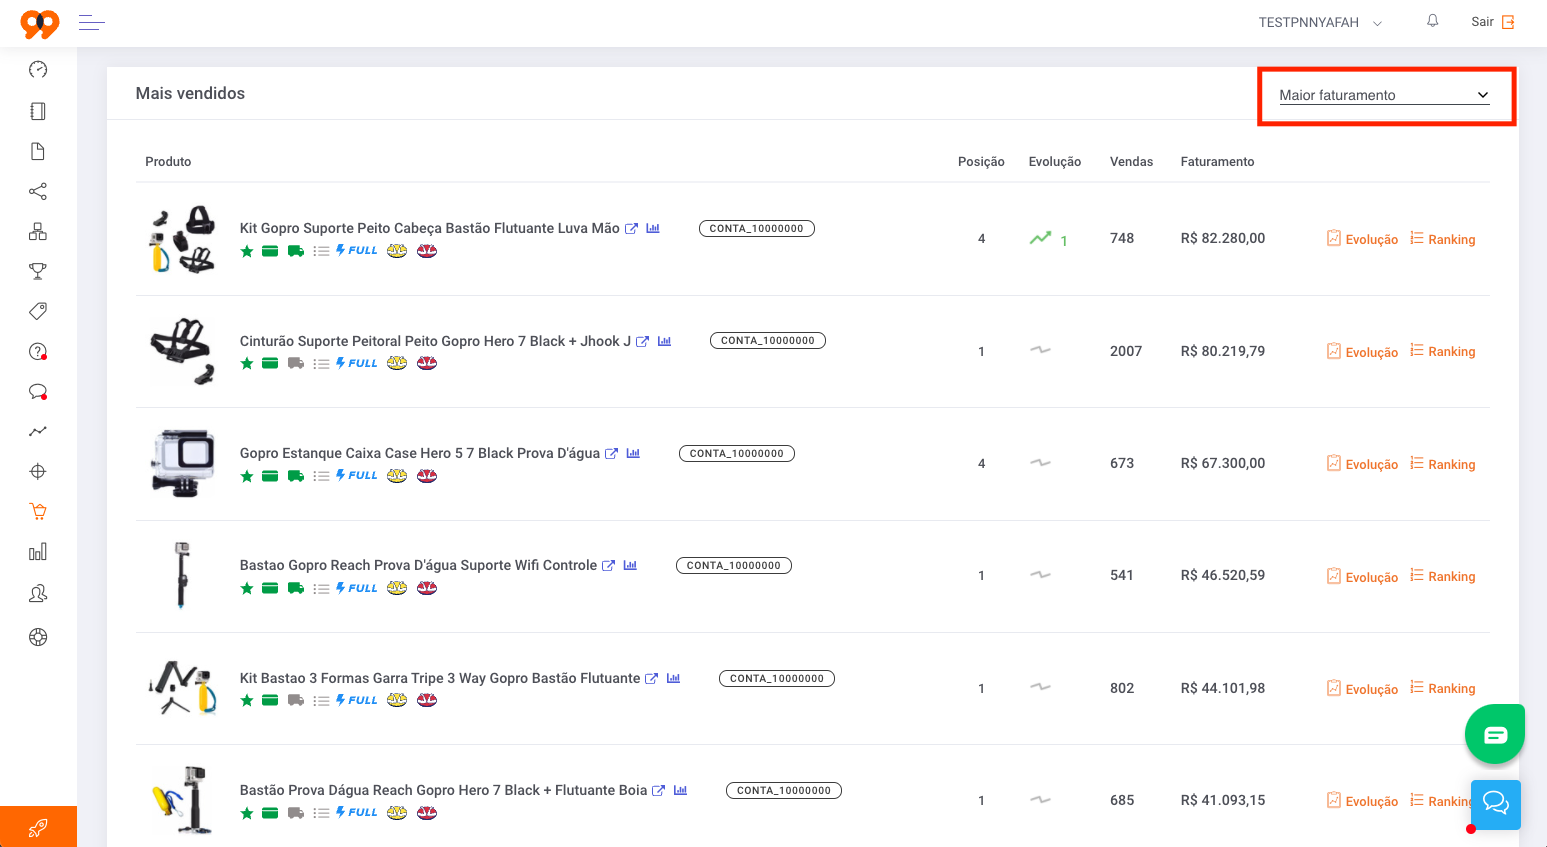Open price tag icon in sidebar

click(x=38, y=311)
